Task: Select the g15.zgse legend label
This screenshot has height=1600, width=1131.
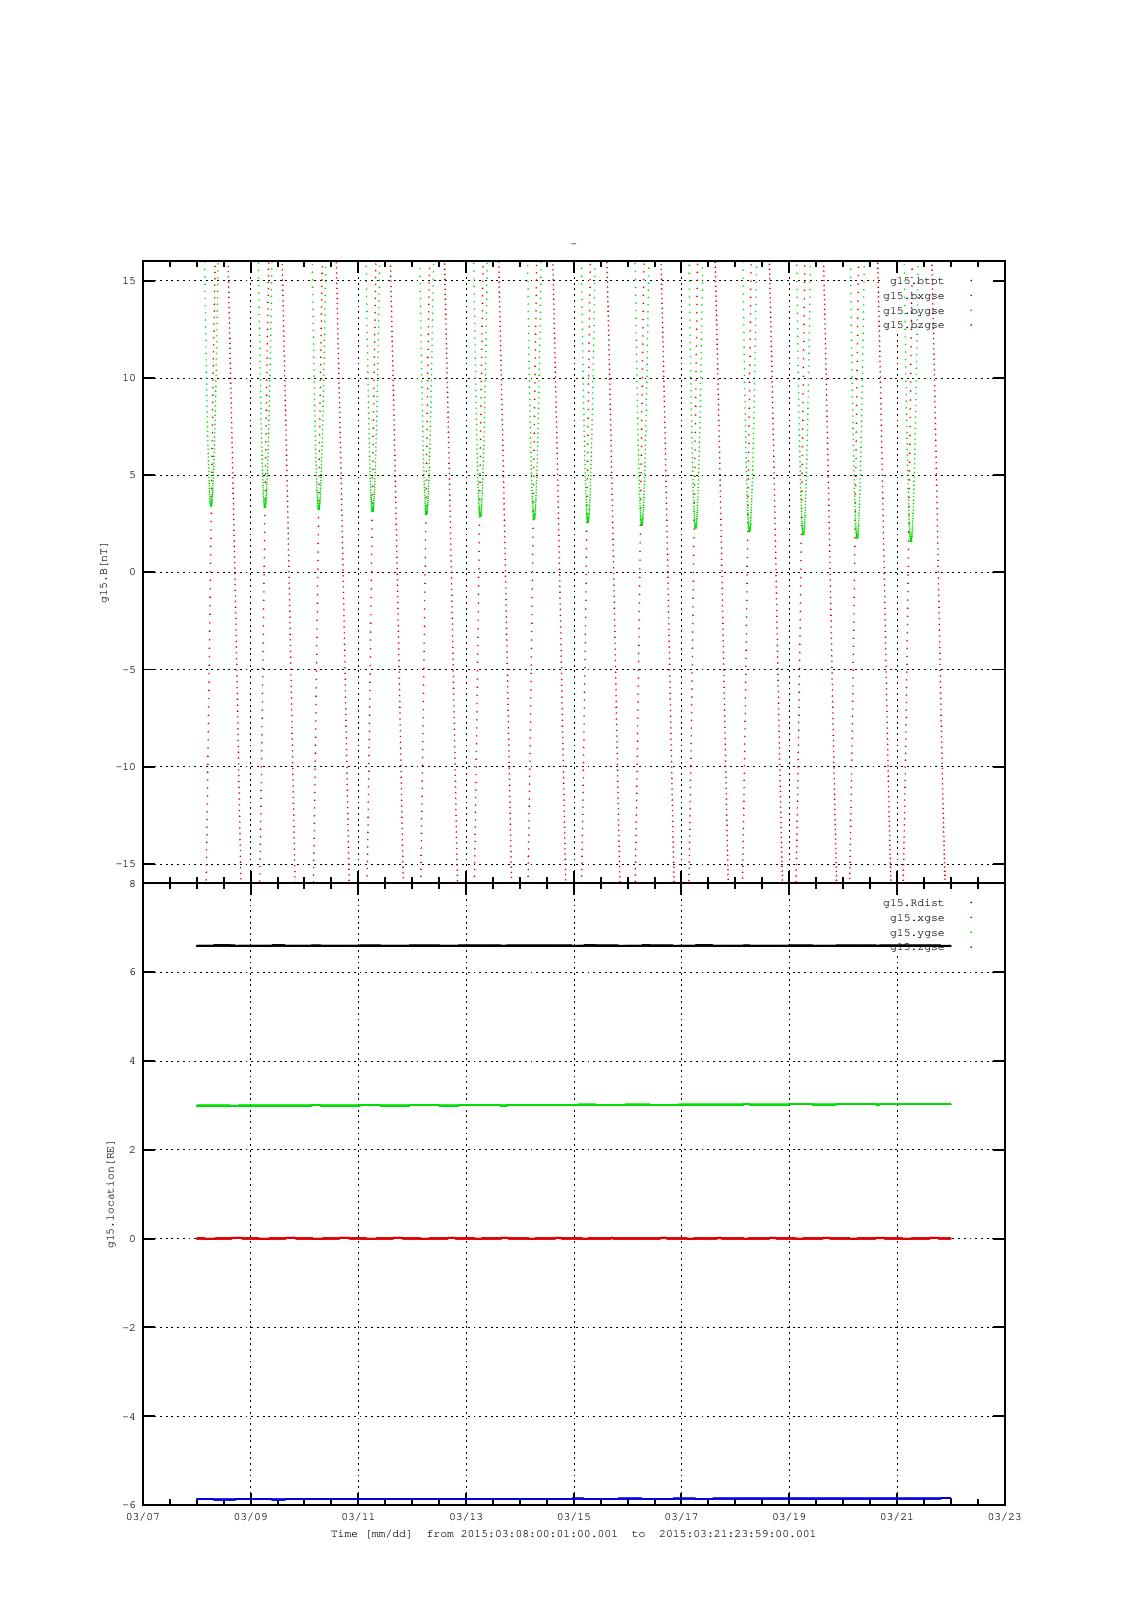Action: 917,947
